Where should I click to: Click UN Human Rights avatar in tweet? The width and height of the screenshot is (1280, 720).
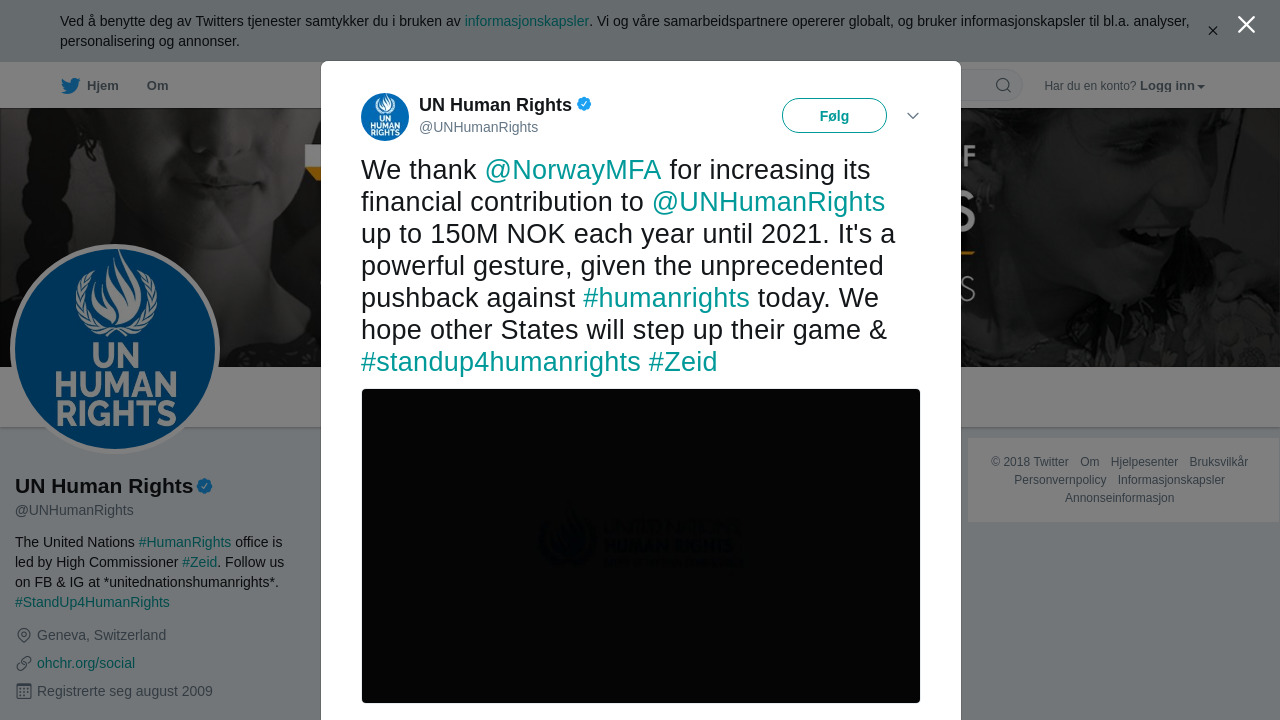click(385, 117)
